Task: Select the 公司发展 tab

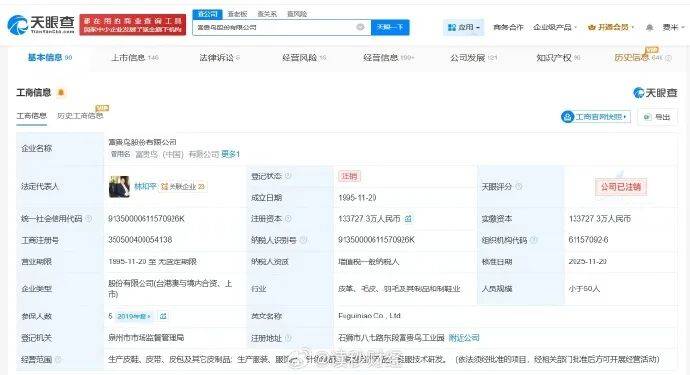Action: (x=473, y=58)
